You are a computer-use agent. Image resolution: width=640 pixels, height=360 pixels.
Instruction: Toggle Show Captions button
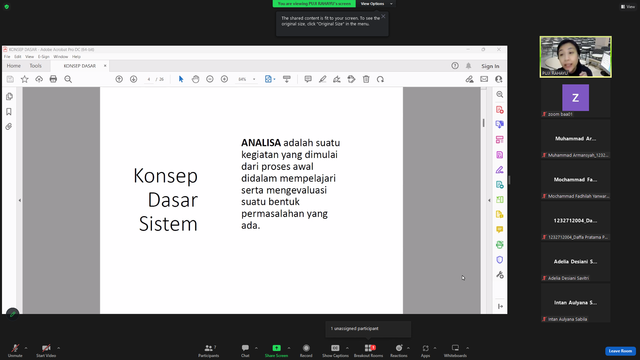coord(335,350)
